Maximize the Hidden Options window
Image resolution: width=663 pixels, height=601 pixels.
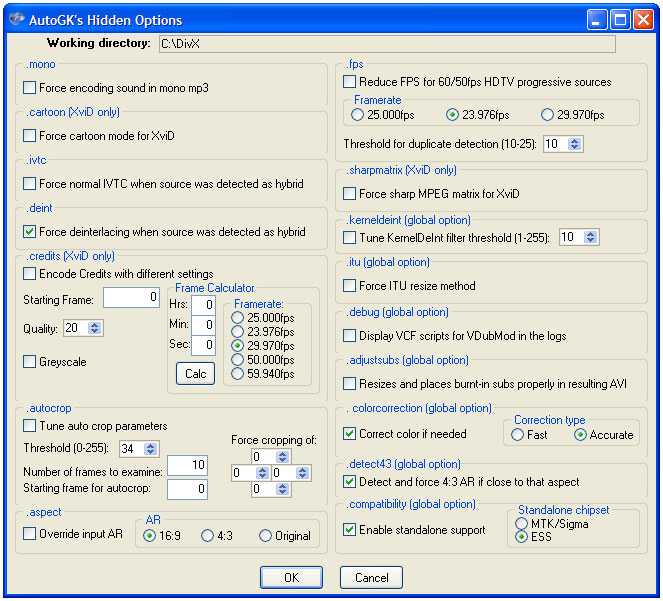pos(620,19)
